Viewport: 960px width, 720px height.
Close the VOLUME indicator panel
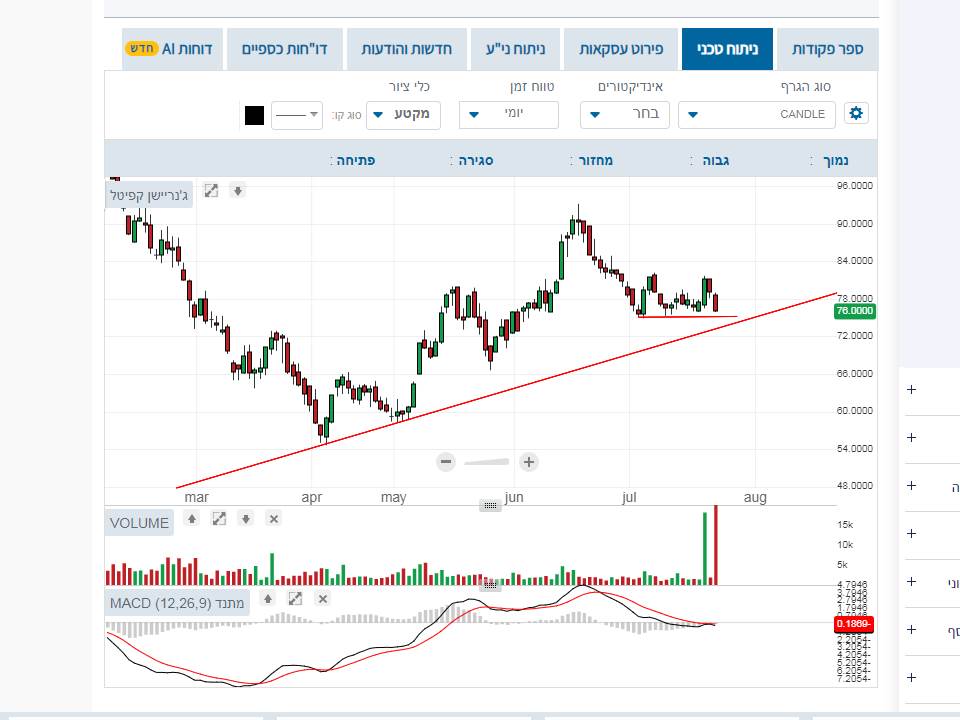273,519
